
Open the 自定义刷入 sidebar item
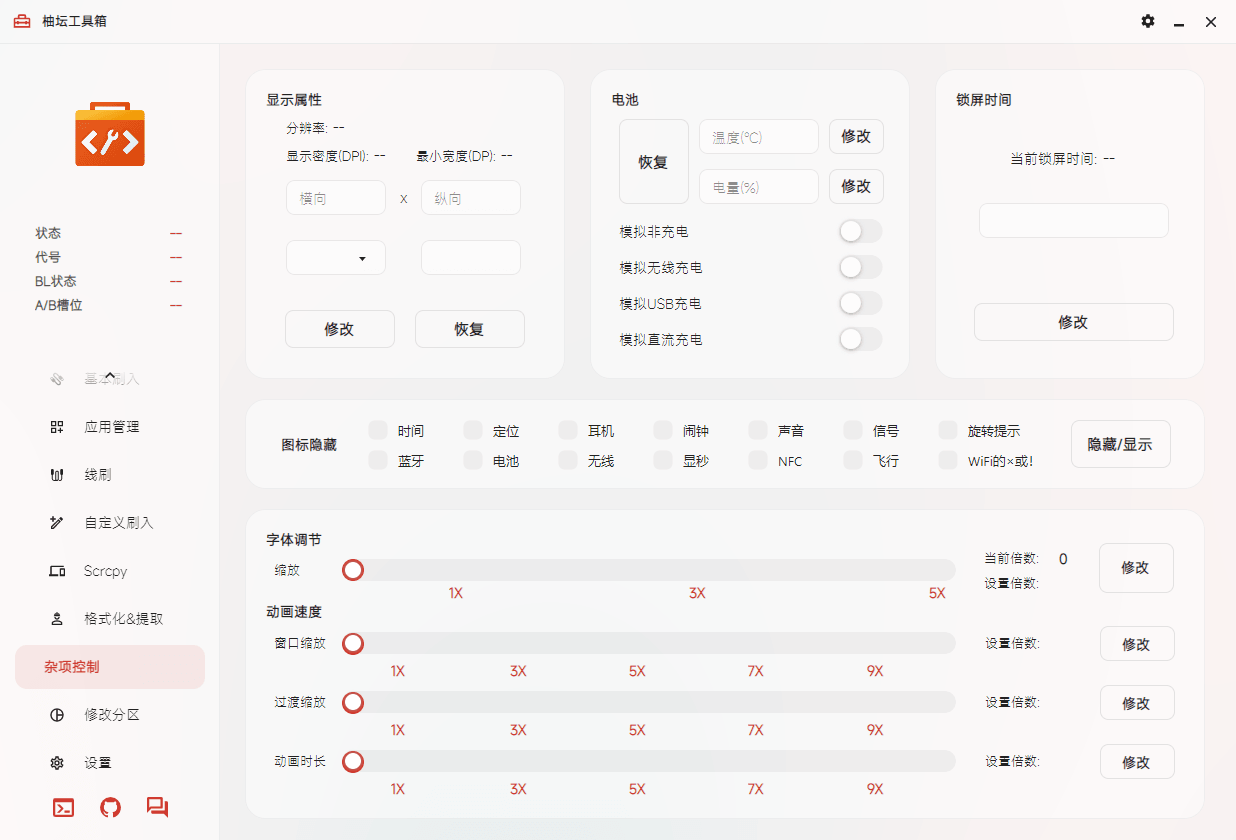[118, 523]
